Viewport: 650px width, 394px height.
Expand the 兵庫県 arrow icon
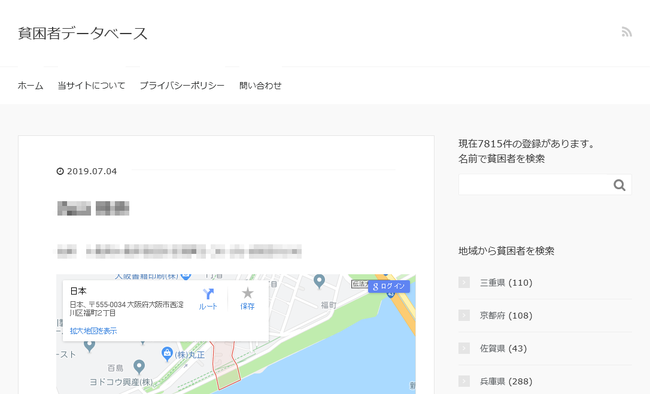coord(464,381)
